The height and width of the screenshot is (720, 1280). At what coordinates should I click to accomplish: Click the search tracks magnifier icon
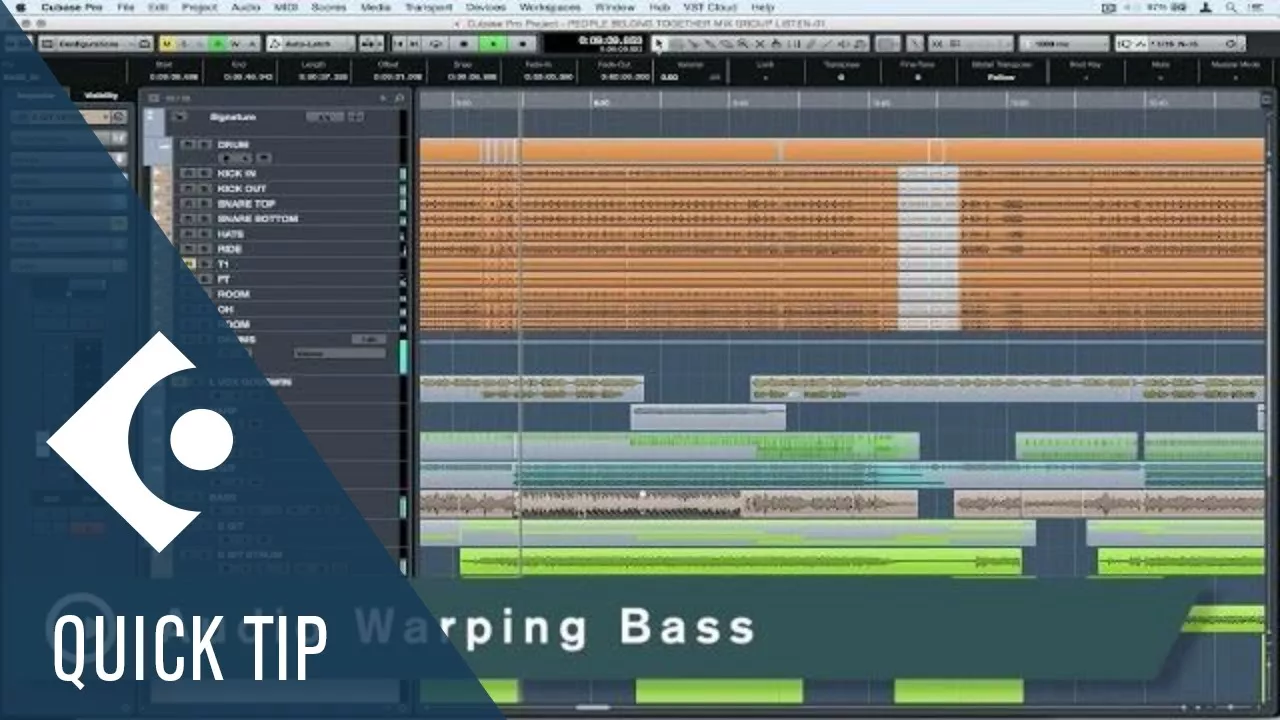point(399,98)
